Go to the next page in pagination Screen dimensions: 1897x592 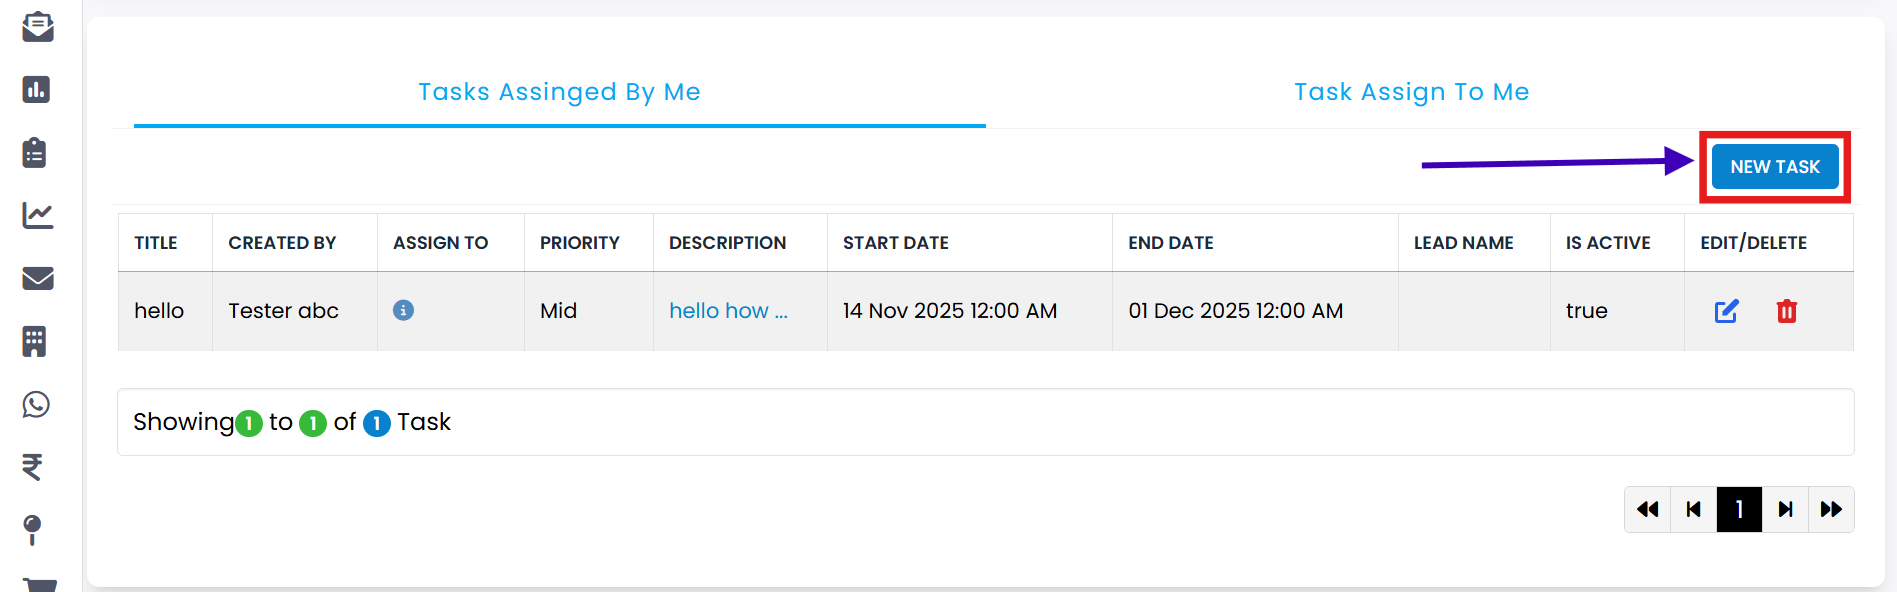pyautogui.click(x=1785, y=510)
